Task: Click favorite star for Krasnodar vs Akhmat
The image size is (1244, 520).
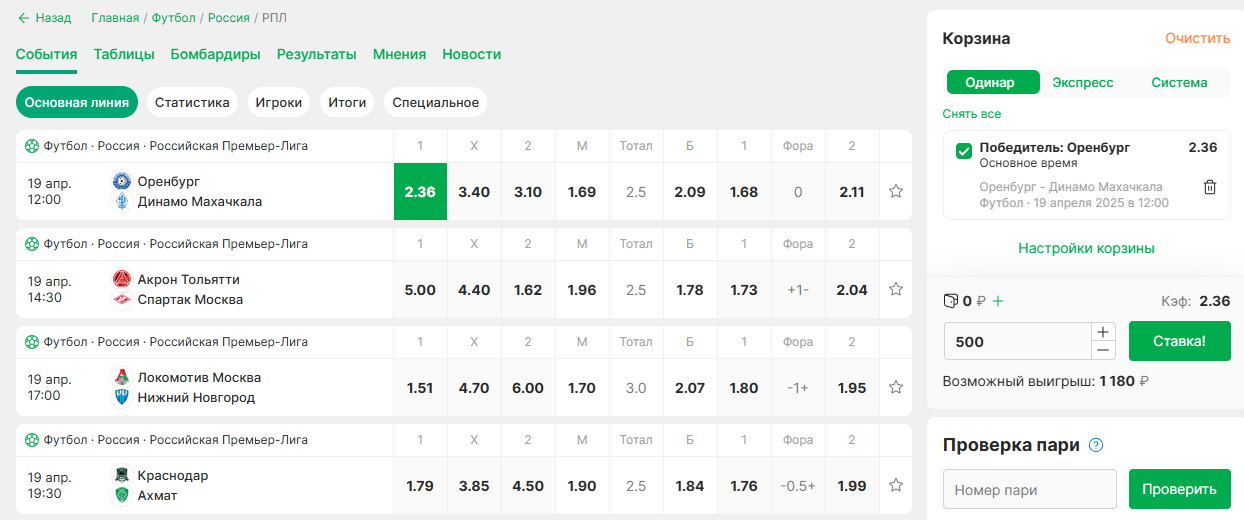Action: click(x=896, y=485)
